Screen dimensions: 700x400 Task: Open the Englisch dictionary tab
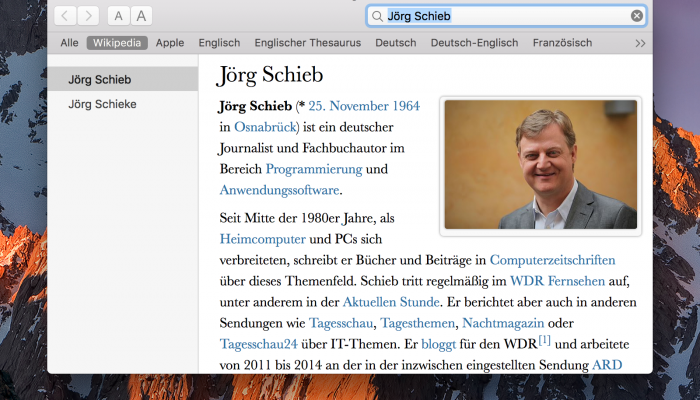pos(219,43)
